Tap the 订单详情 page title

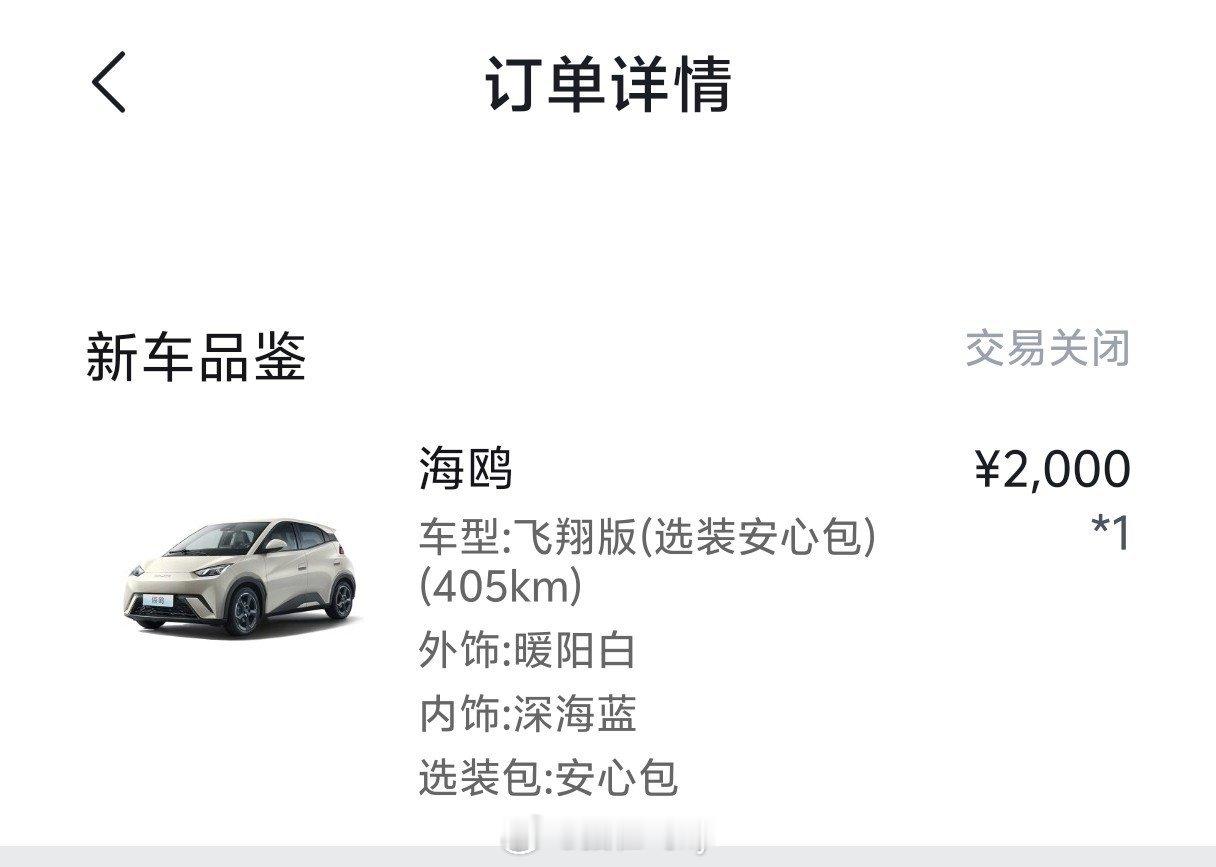[608, 84]
